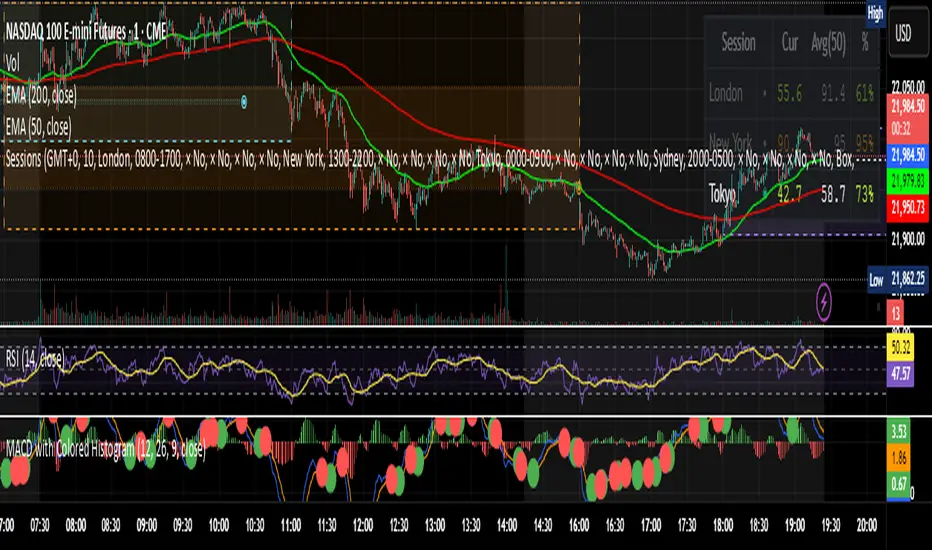Click the Cur column header
The image size is (932, 550).
(789, 42)
